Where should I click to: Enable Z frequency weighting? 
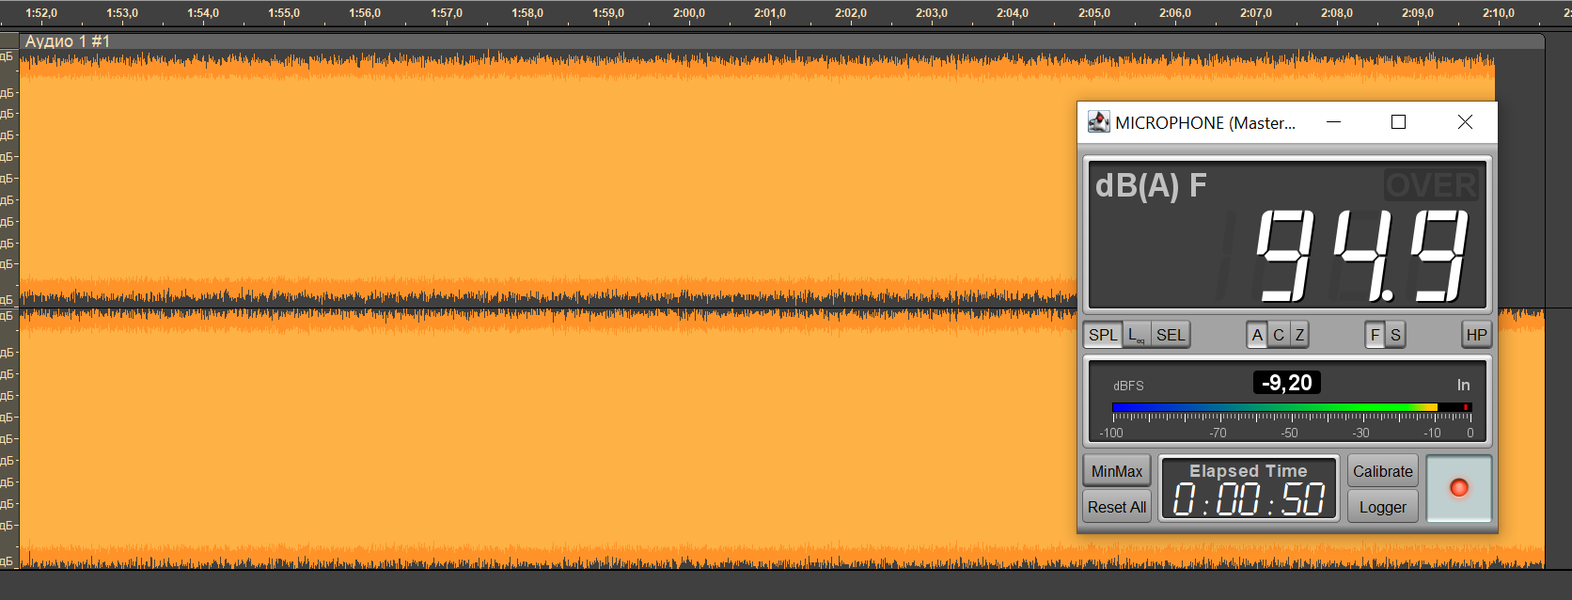pyautogui.click(x=1299, y=335)
